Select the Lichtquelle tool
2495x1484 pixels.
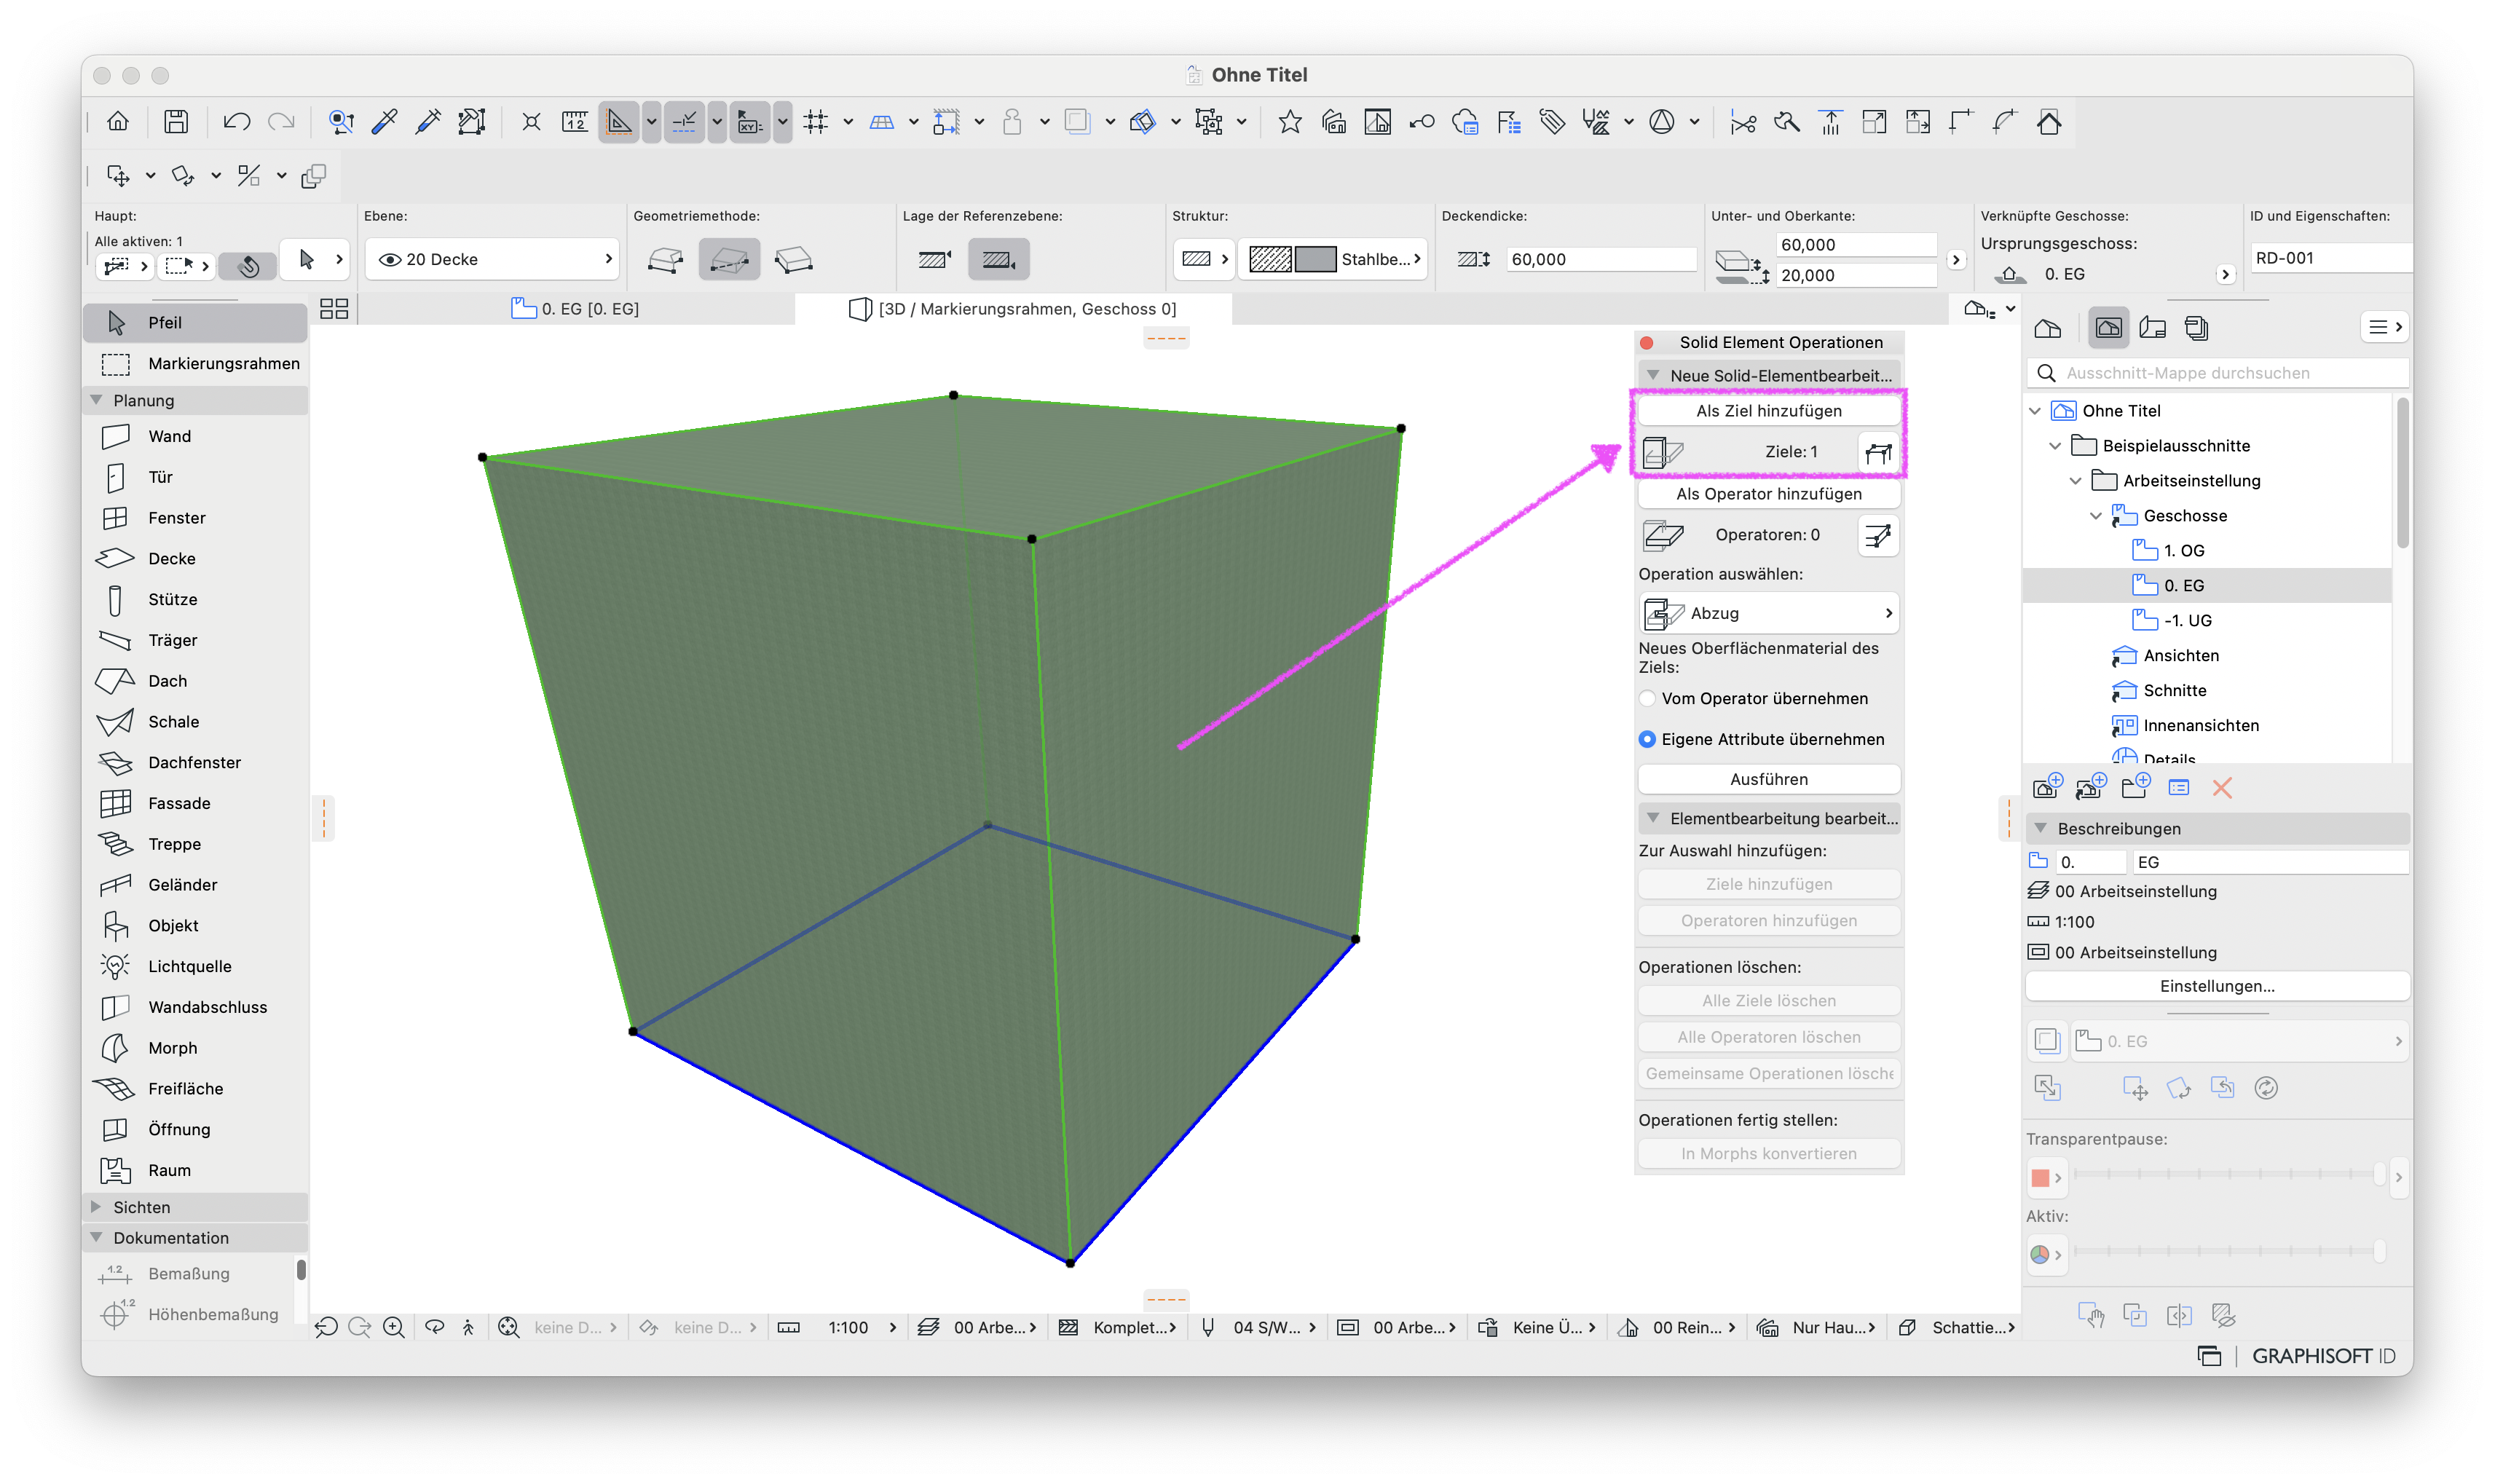(195, 966)
